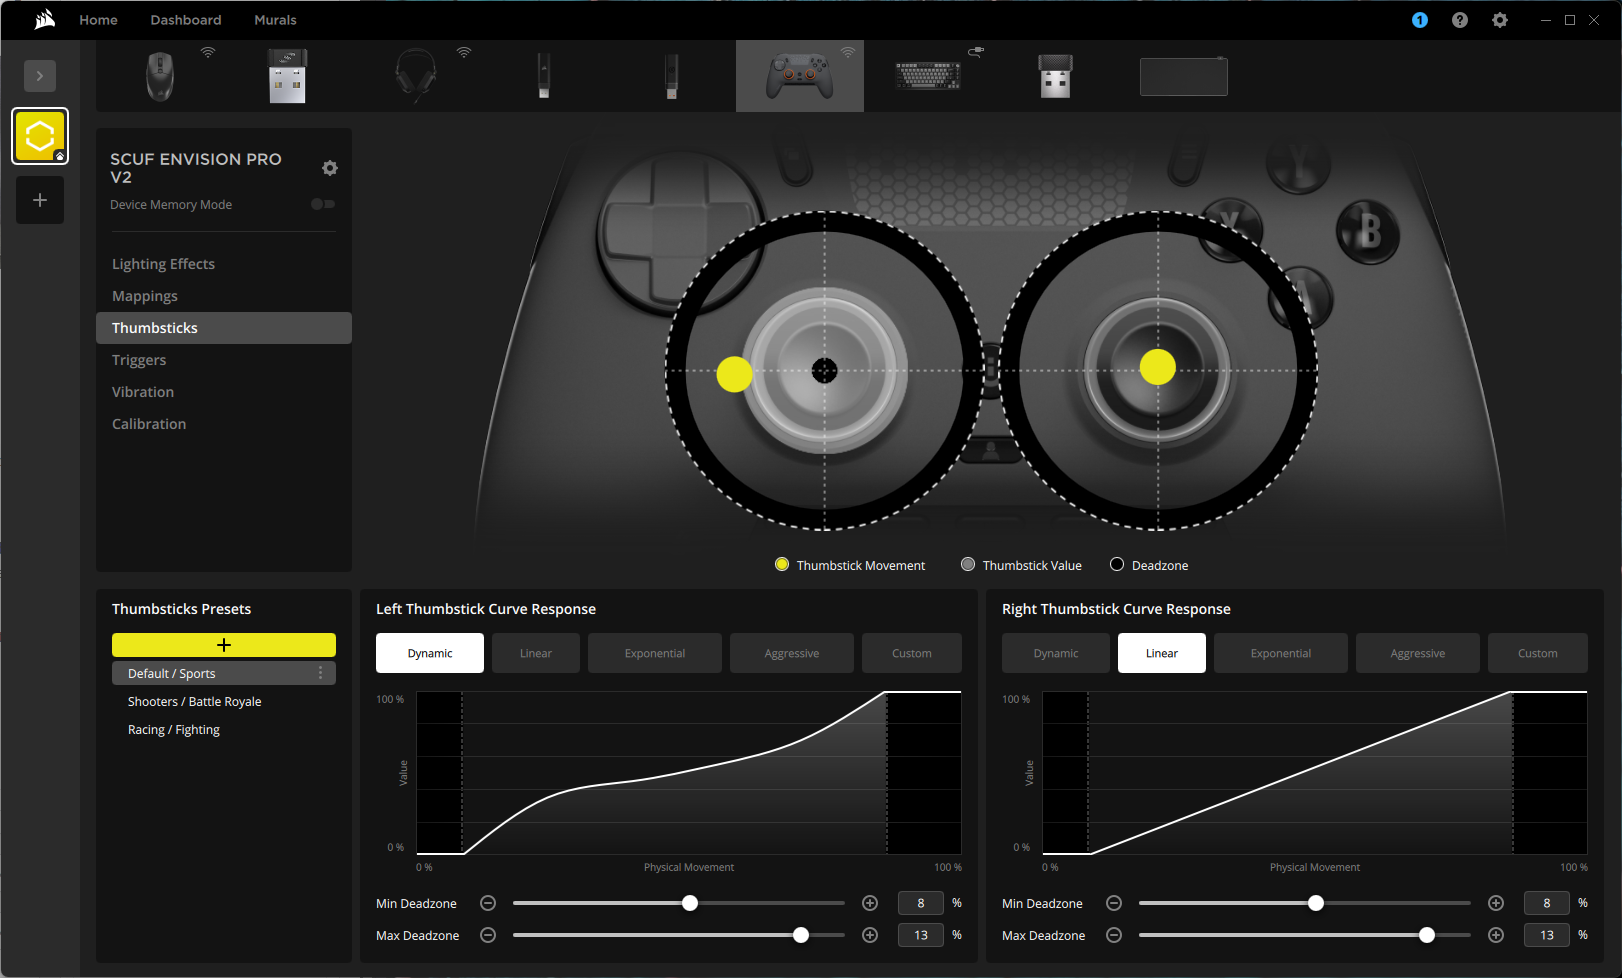Open the Triggers section

(x=139, y=360)
